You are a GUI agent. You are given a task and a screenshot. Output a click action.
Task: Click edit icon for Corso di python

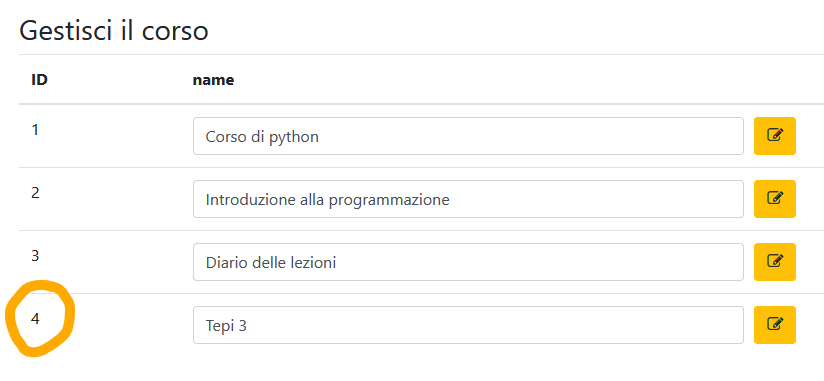pos(775,136)
